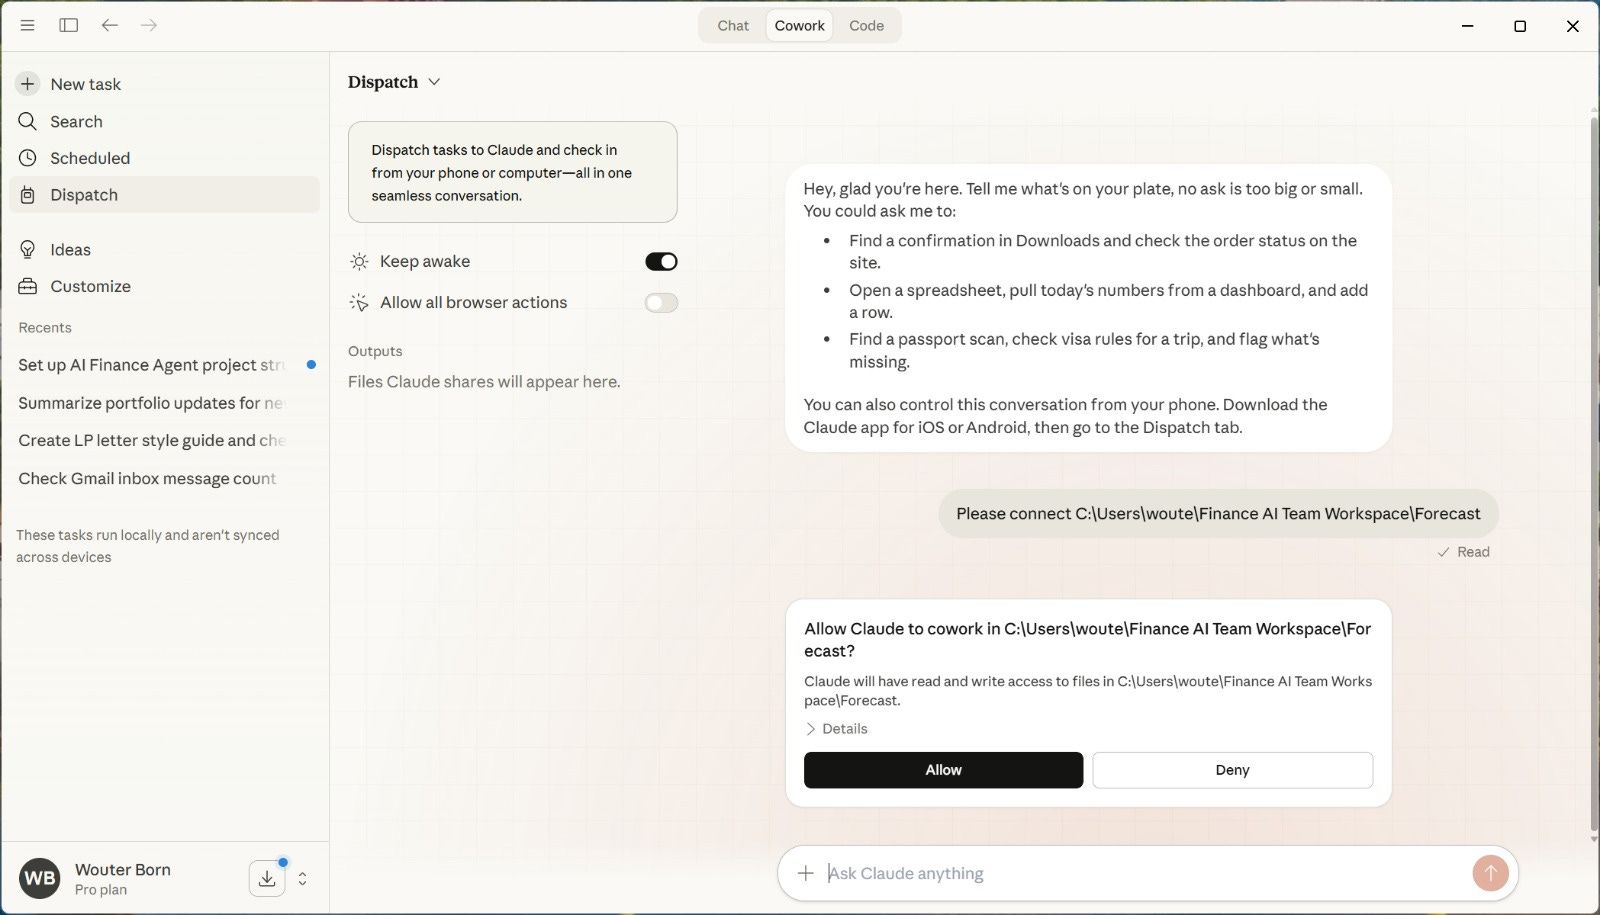Click Allow to grant folder access
Image resolution: width=1600 pixels, height=915 pixels.
click(x=942, y=770)
